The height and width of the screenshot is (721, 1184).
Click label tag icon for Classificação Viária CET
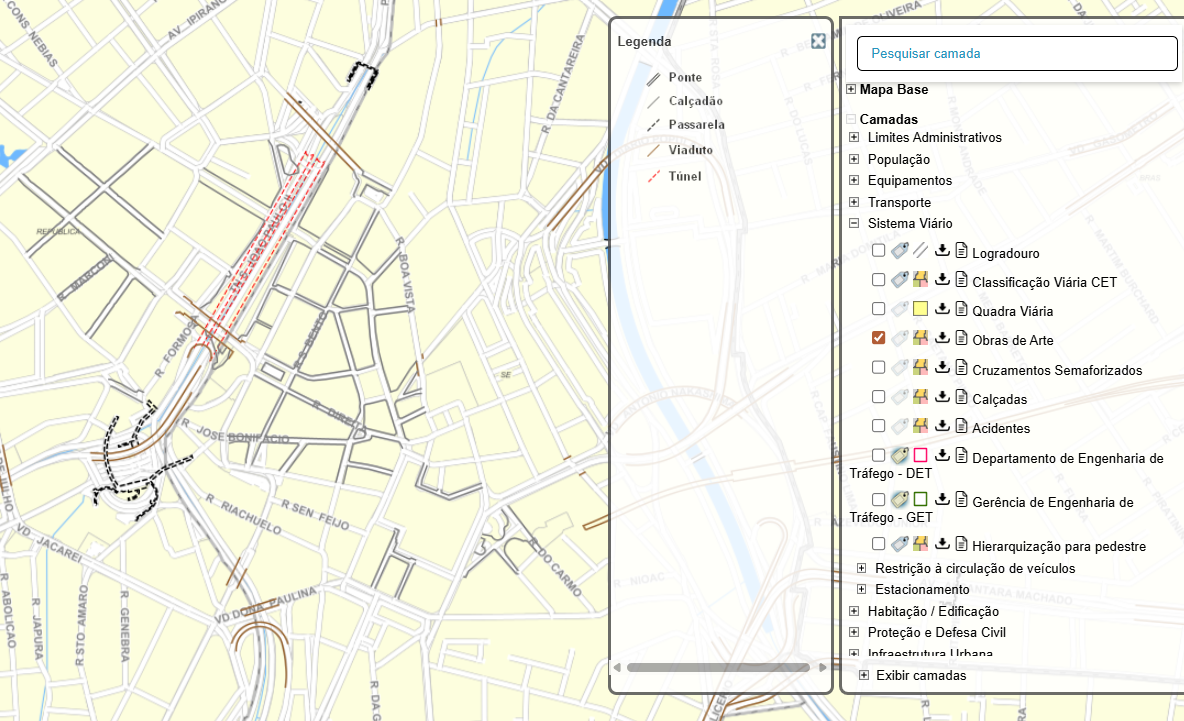point(900,280)
